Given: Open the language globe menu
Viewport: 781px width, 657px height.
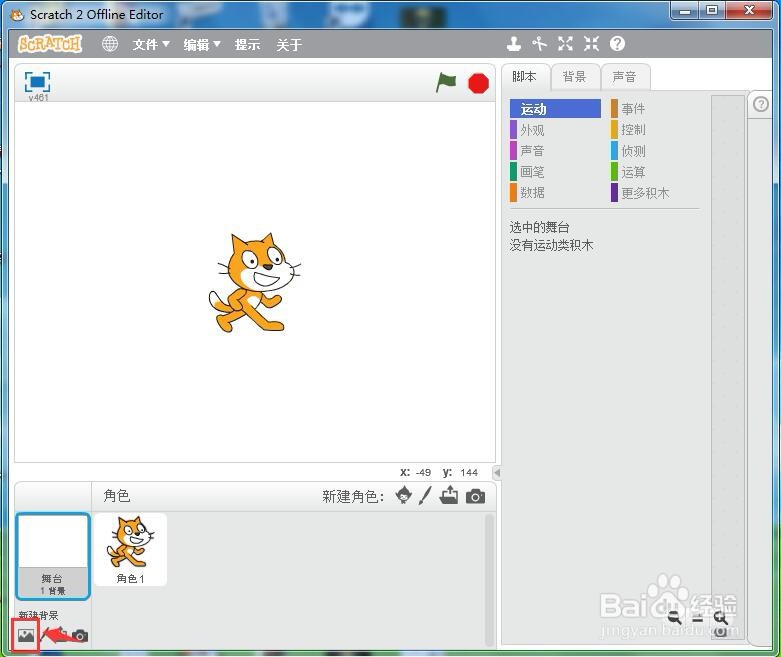Looking at the screenshot, I should 110,44.
